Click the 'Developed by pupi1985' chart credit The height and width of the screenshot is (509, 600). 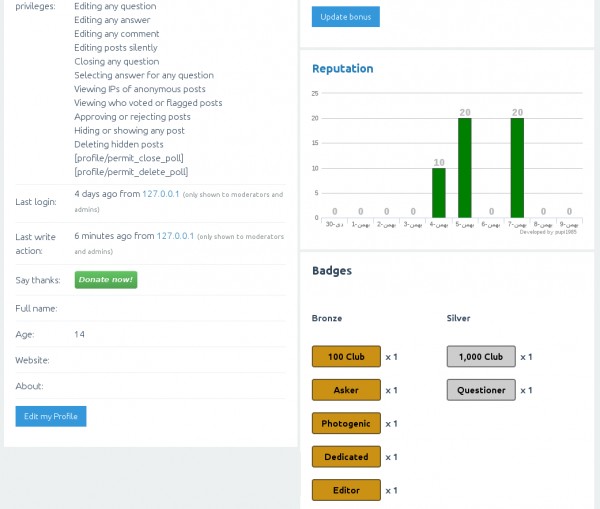coord(548,232)
